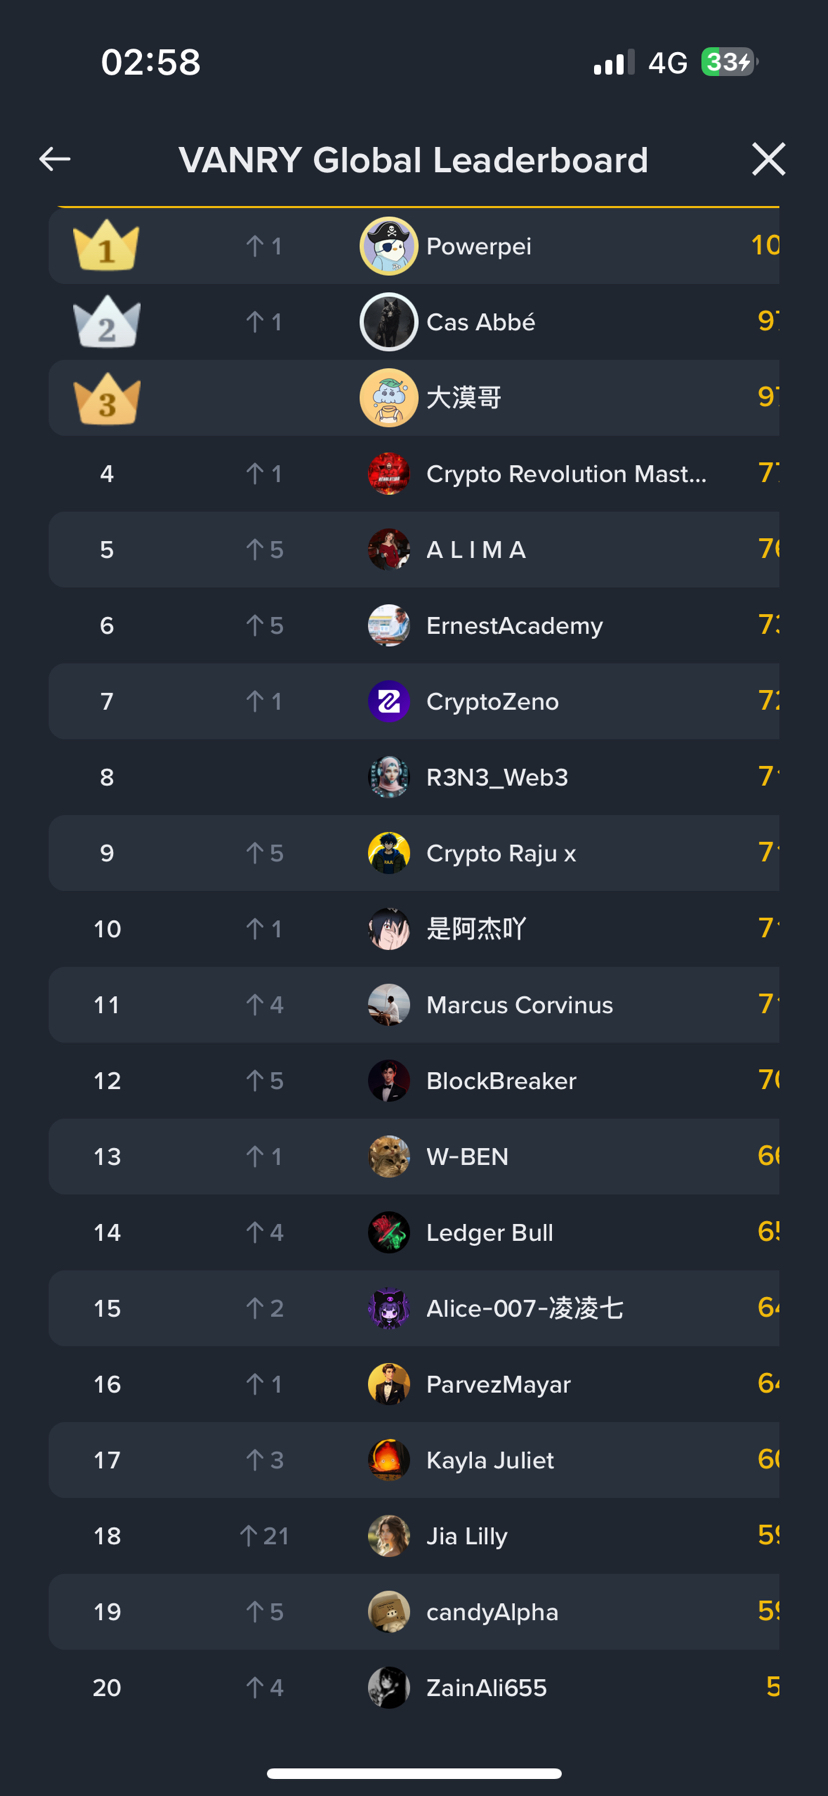Select Marcus Corvinus name
The height and width of the screenshot is (1796, 828).
[519, 1005]
